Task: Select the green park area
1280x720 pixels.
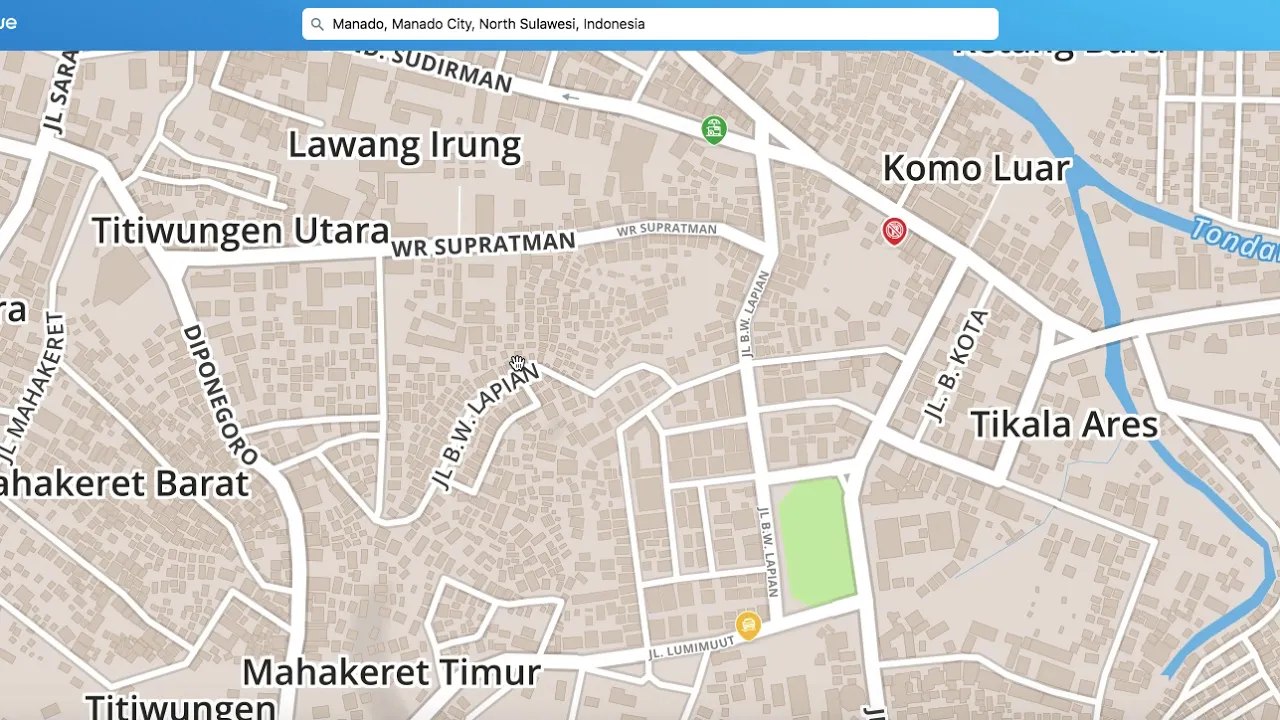Action: 817,541
